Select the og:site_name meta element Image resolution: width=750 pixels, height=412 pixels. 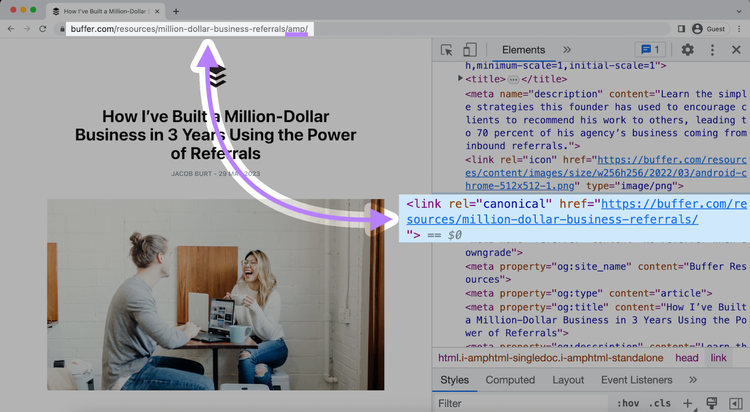coord(606,273)
